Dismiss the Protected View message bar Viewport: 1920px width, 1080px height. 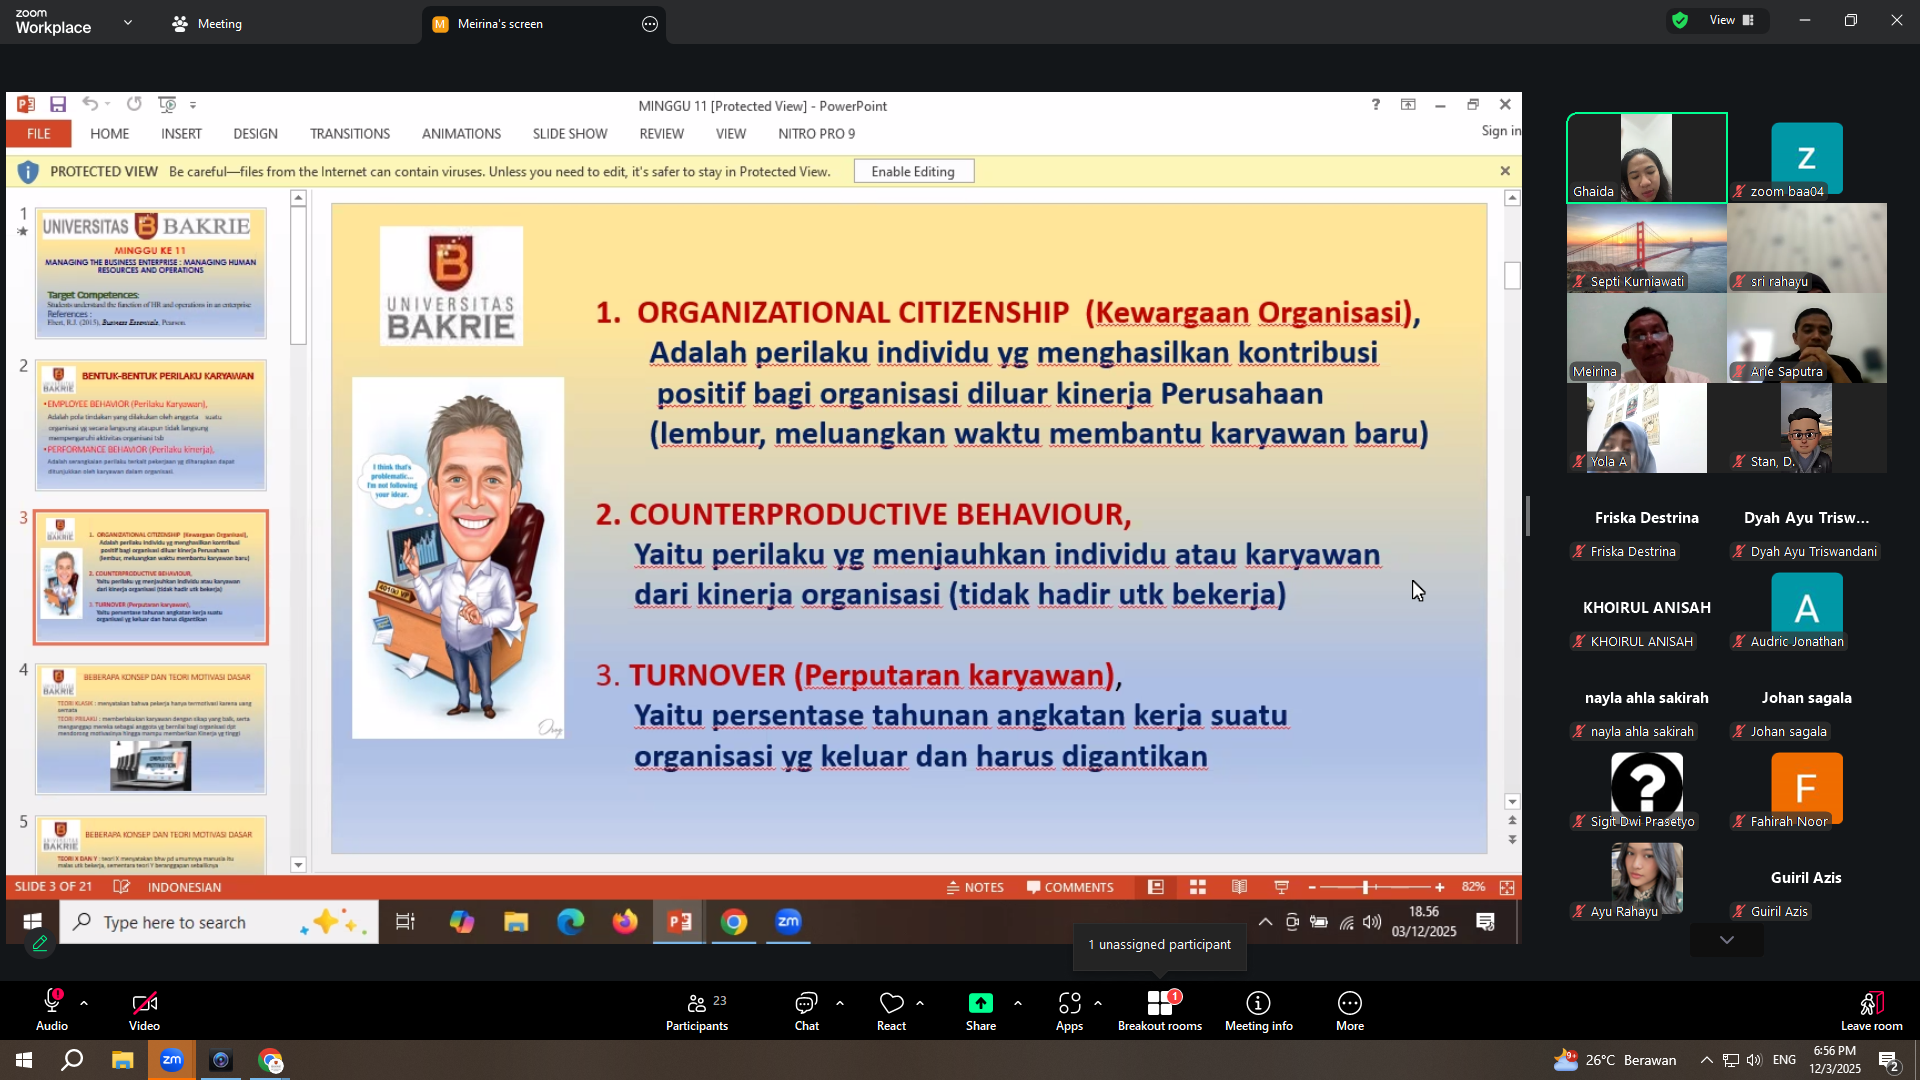(x=1505, y=171)
